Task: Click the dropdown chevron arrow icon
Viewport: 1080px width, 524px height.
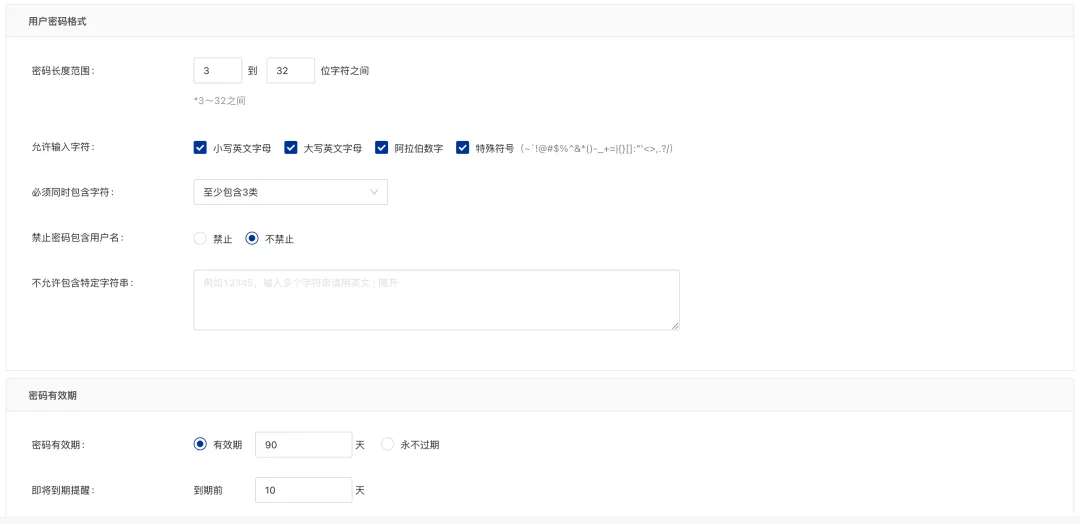Action: (x=374, y=192)
